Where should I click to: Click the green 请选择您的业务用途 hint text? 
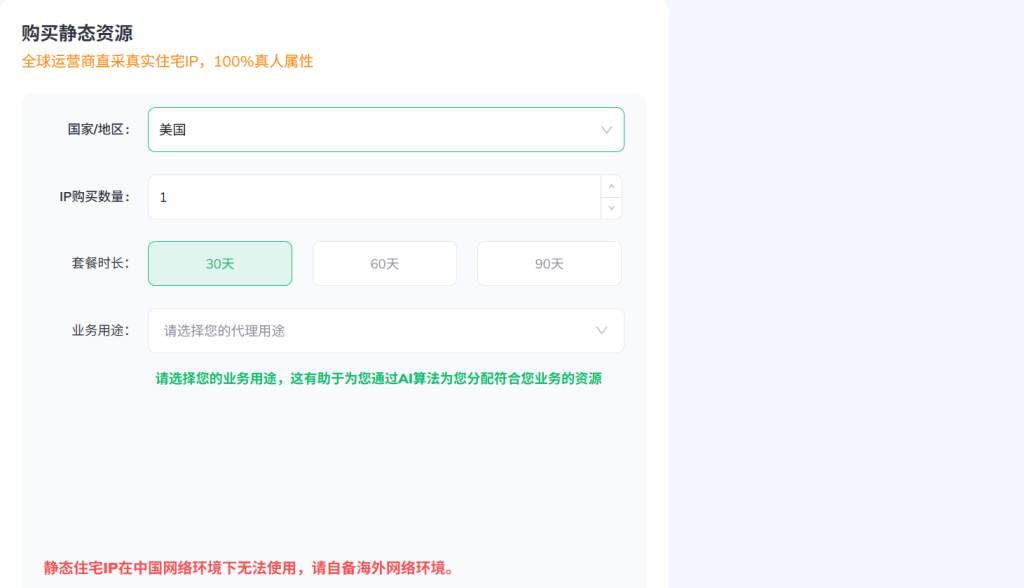point(378,379)
